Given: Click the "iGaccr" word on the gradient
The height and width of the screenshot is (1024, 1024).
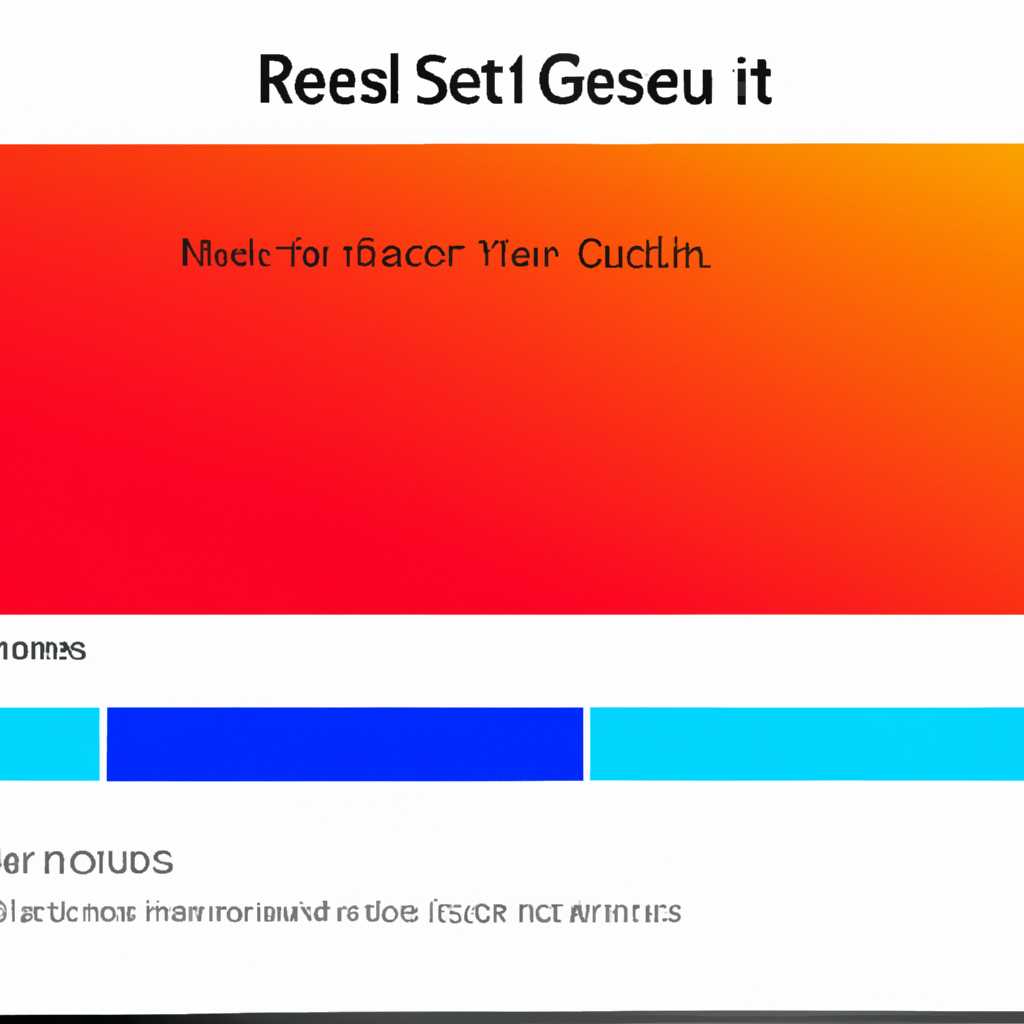Looking at the screenshot, I should coord(403,253).
